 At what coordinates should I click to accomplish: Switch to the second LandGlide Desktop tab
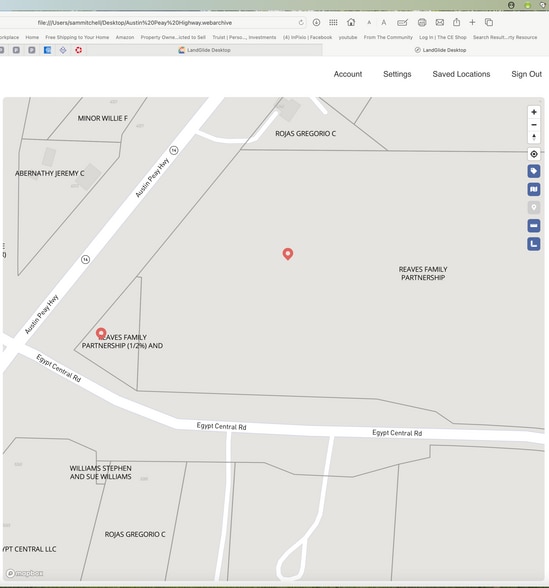440,50
